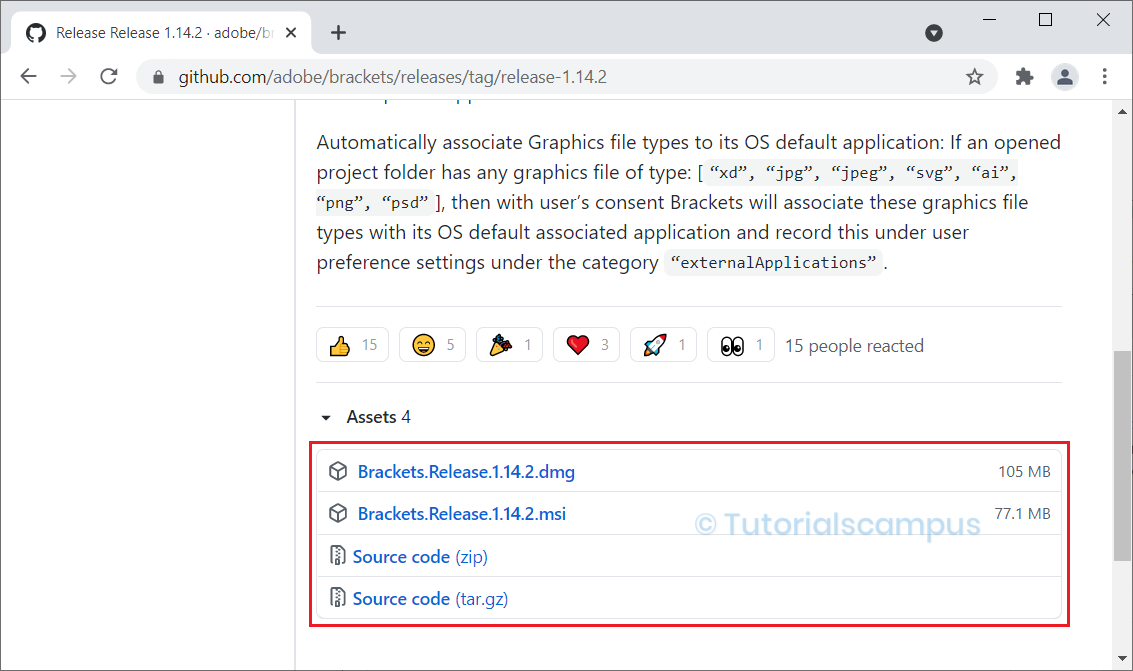This screenshot has height=671, width=1133.
Task: Add a heart reaction
Action: (x=586, y=345)
